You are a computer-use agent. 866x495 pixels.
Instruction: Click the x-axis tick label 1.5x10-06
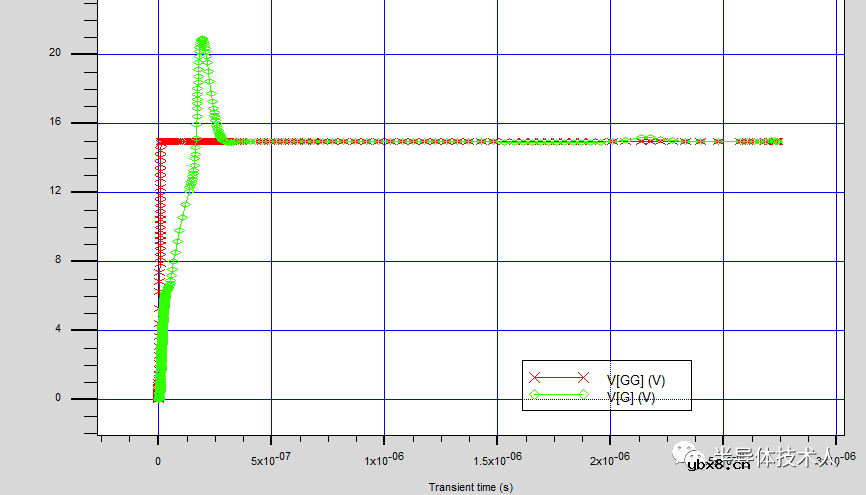point(498,461)
